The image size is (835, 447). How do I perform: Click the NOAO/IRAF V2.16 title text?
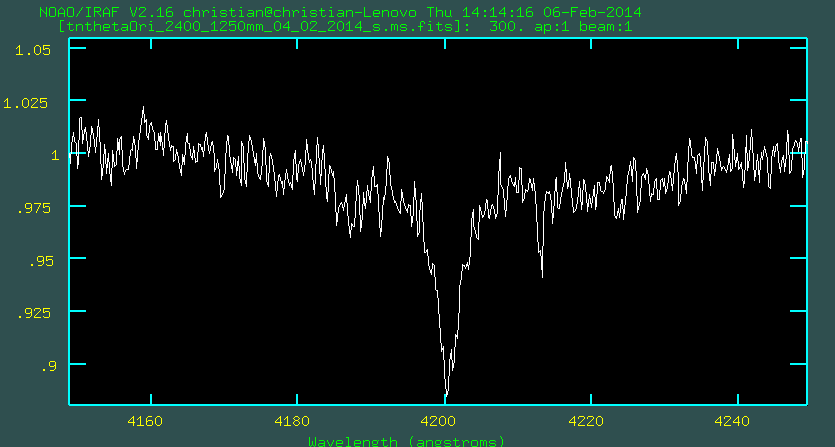(x=108, y=12)
